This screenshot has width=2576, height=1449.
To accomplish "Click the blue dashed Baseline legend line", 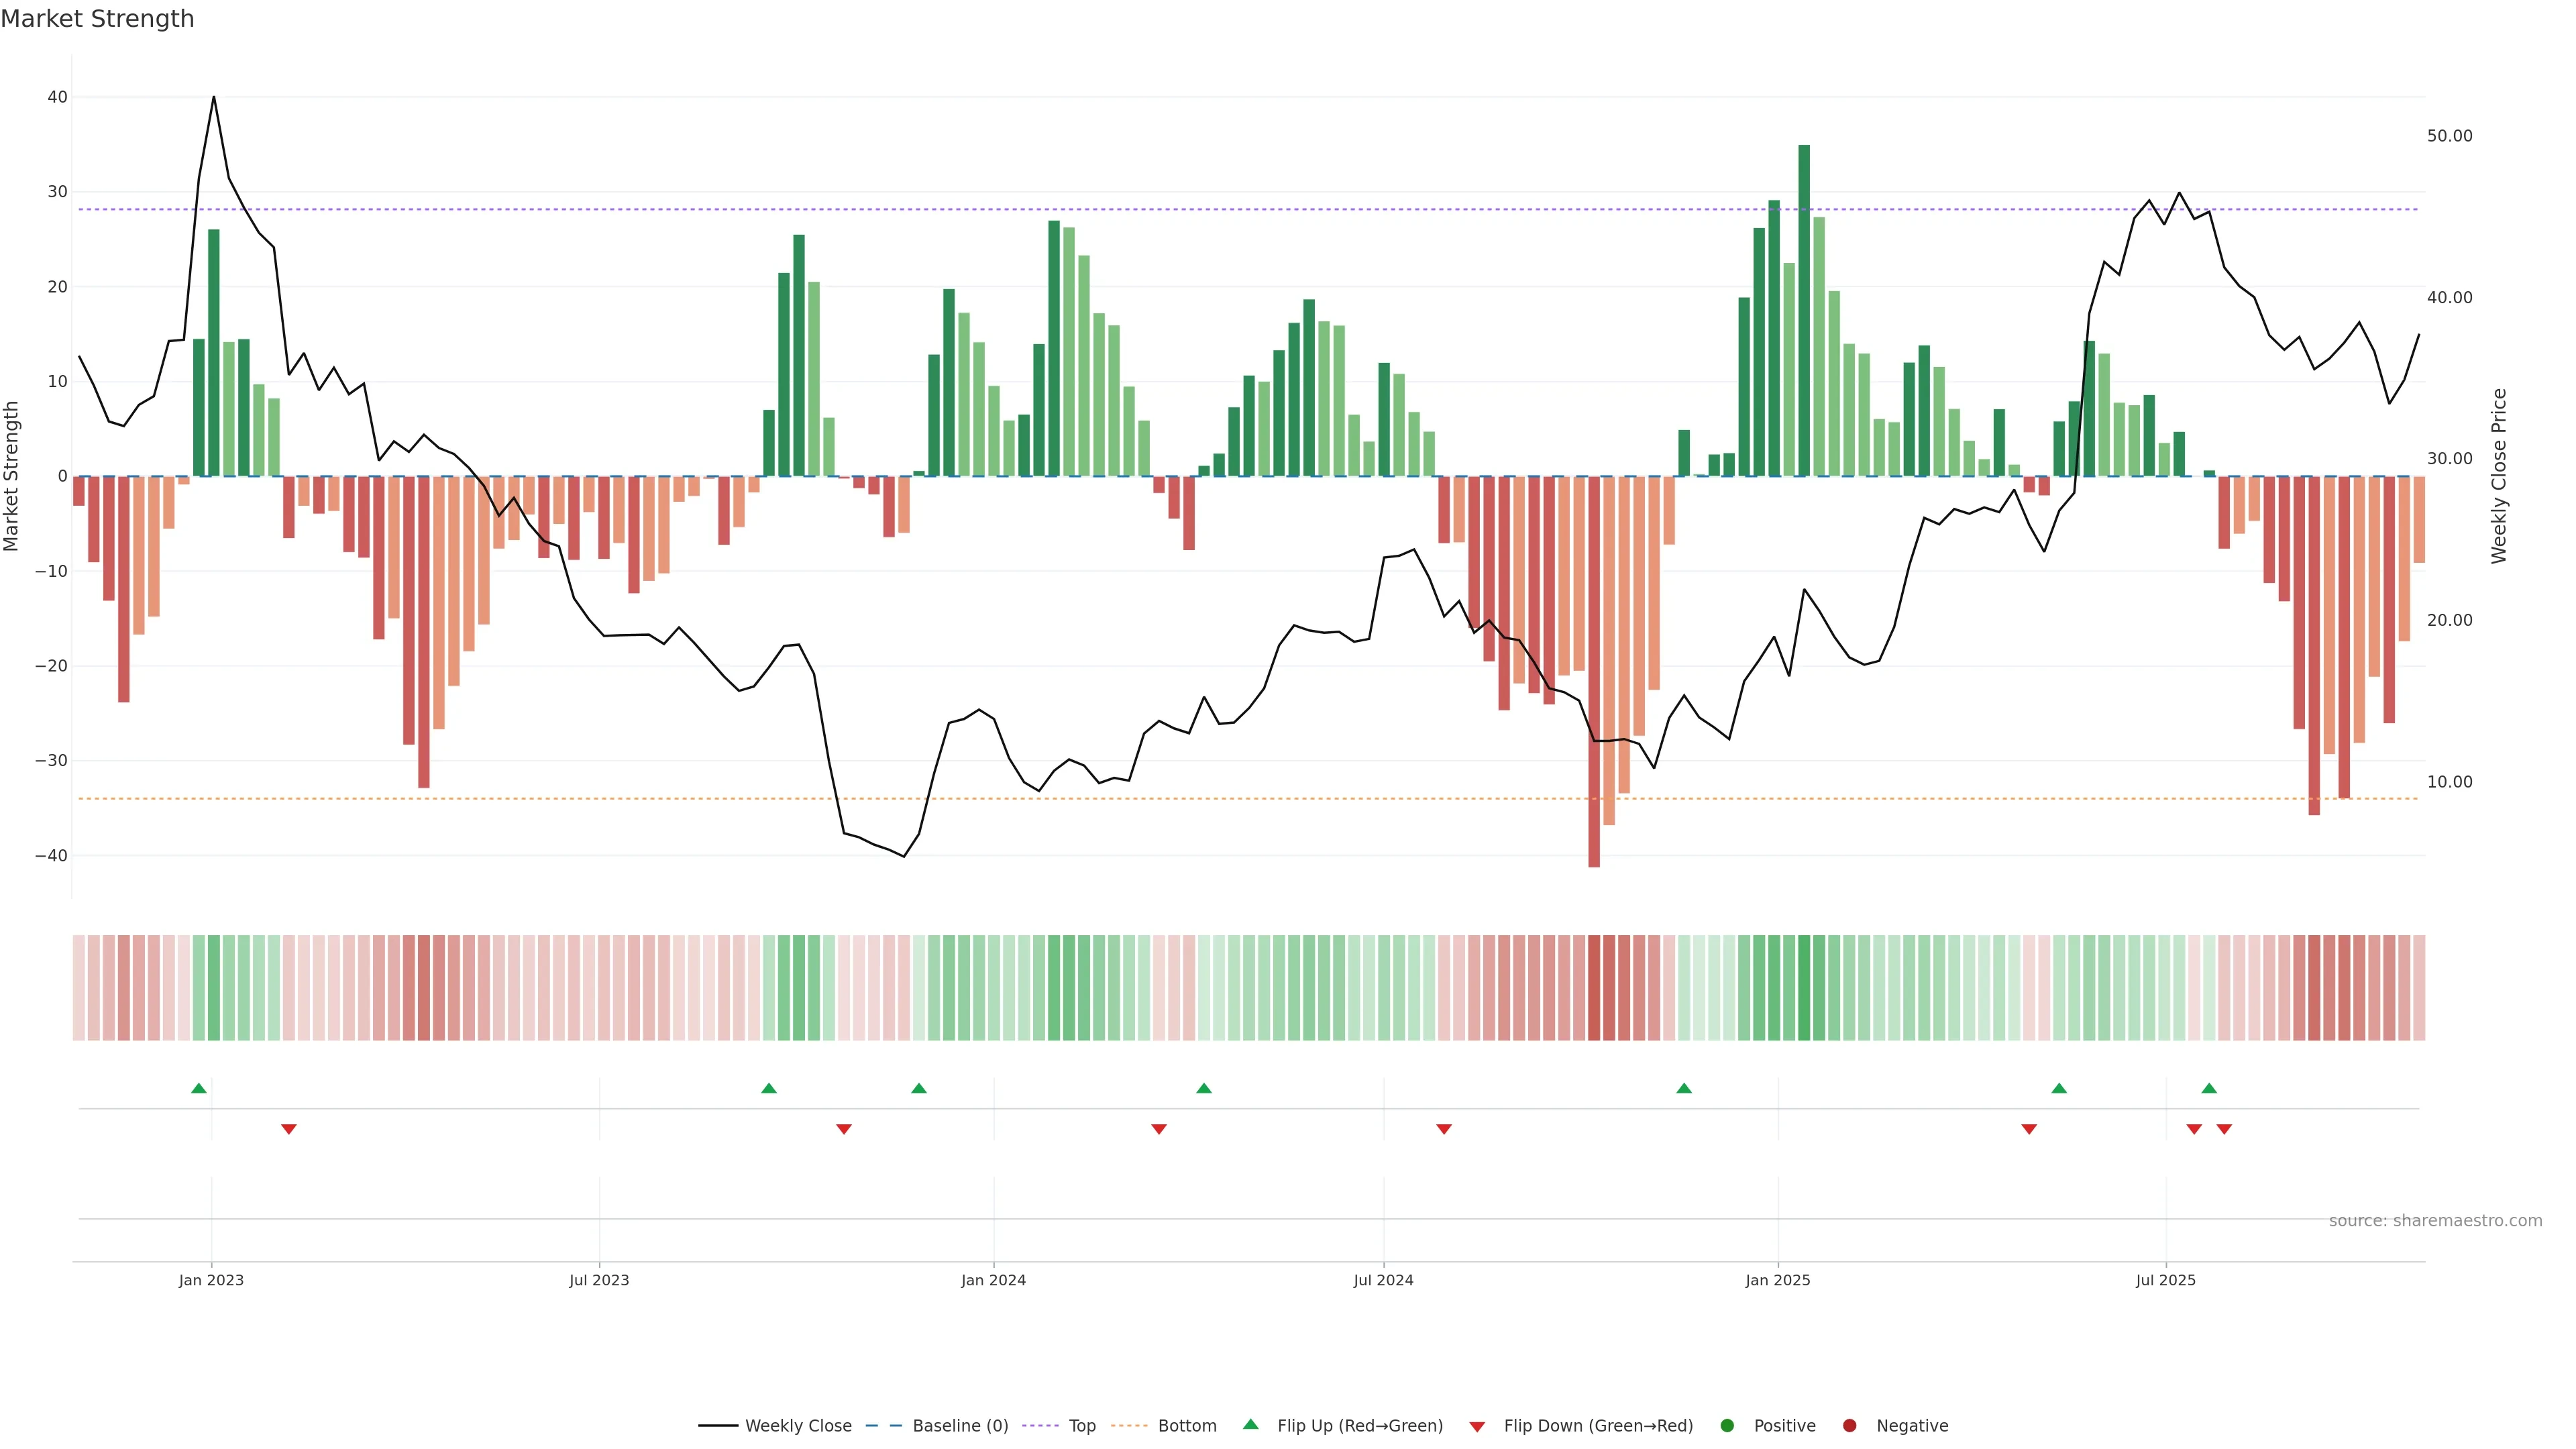I will pos(884,1426).
